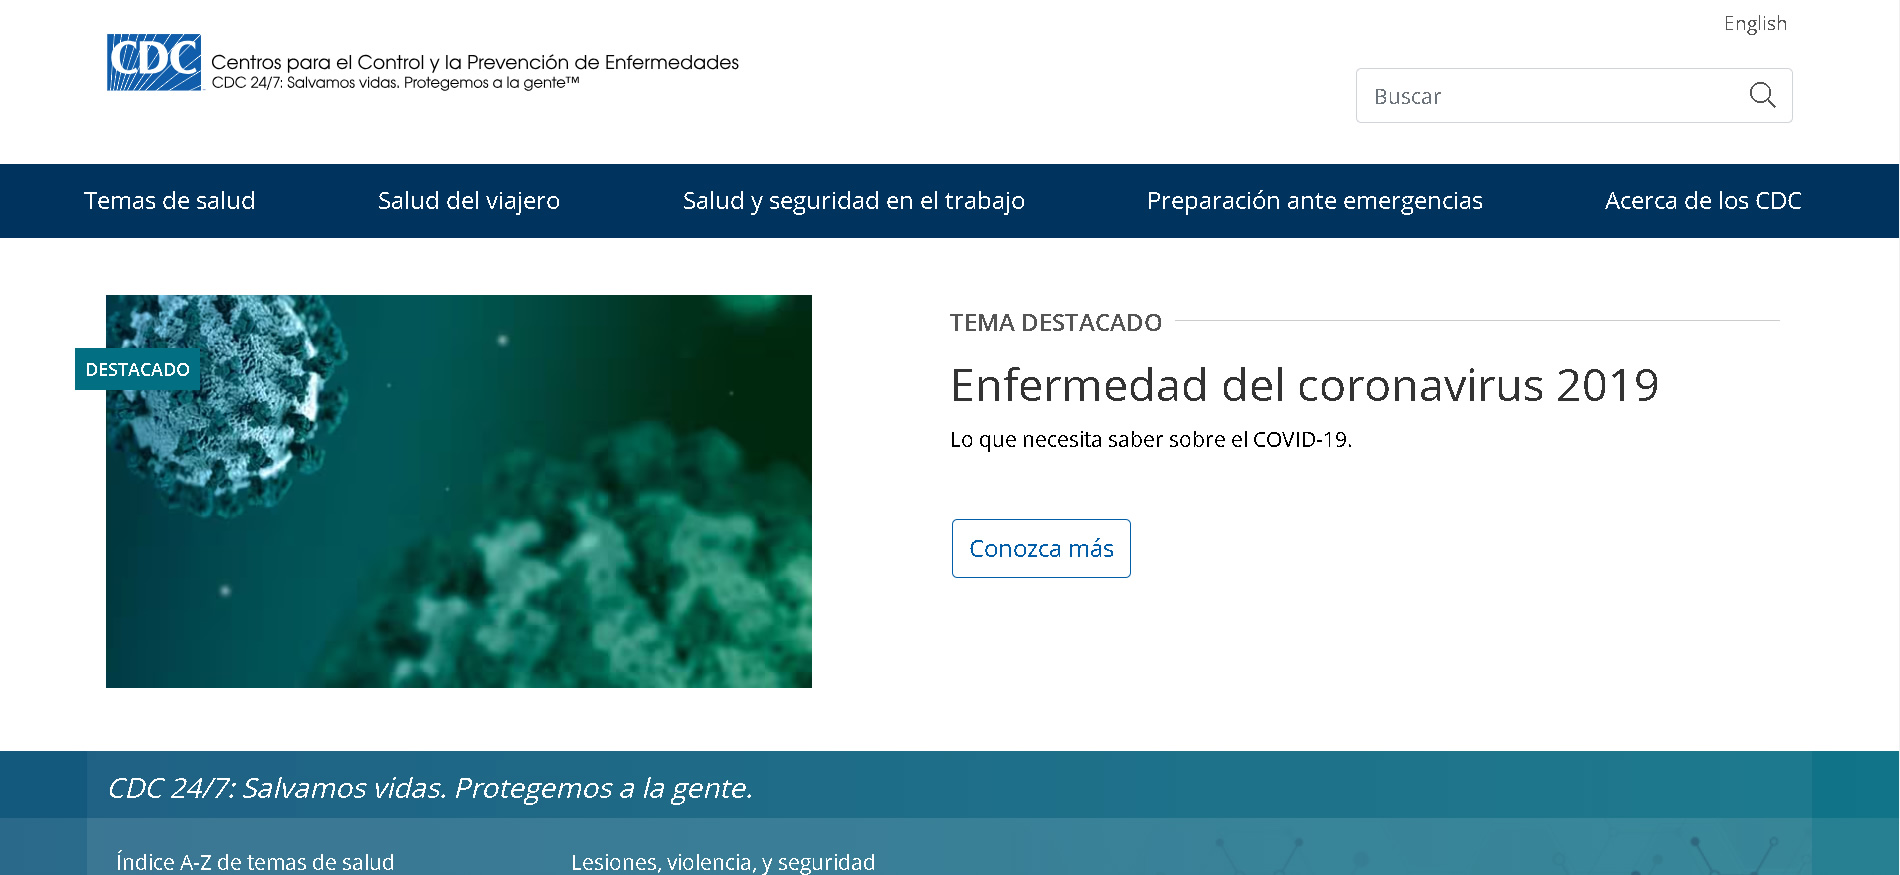
Task: Click the Conozca más button
Action: (x=1041, y=548)
